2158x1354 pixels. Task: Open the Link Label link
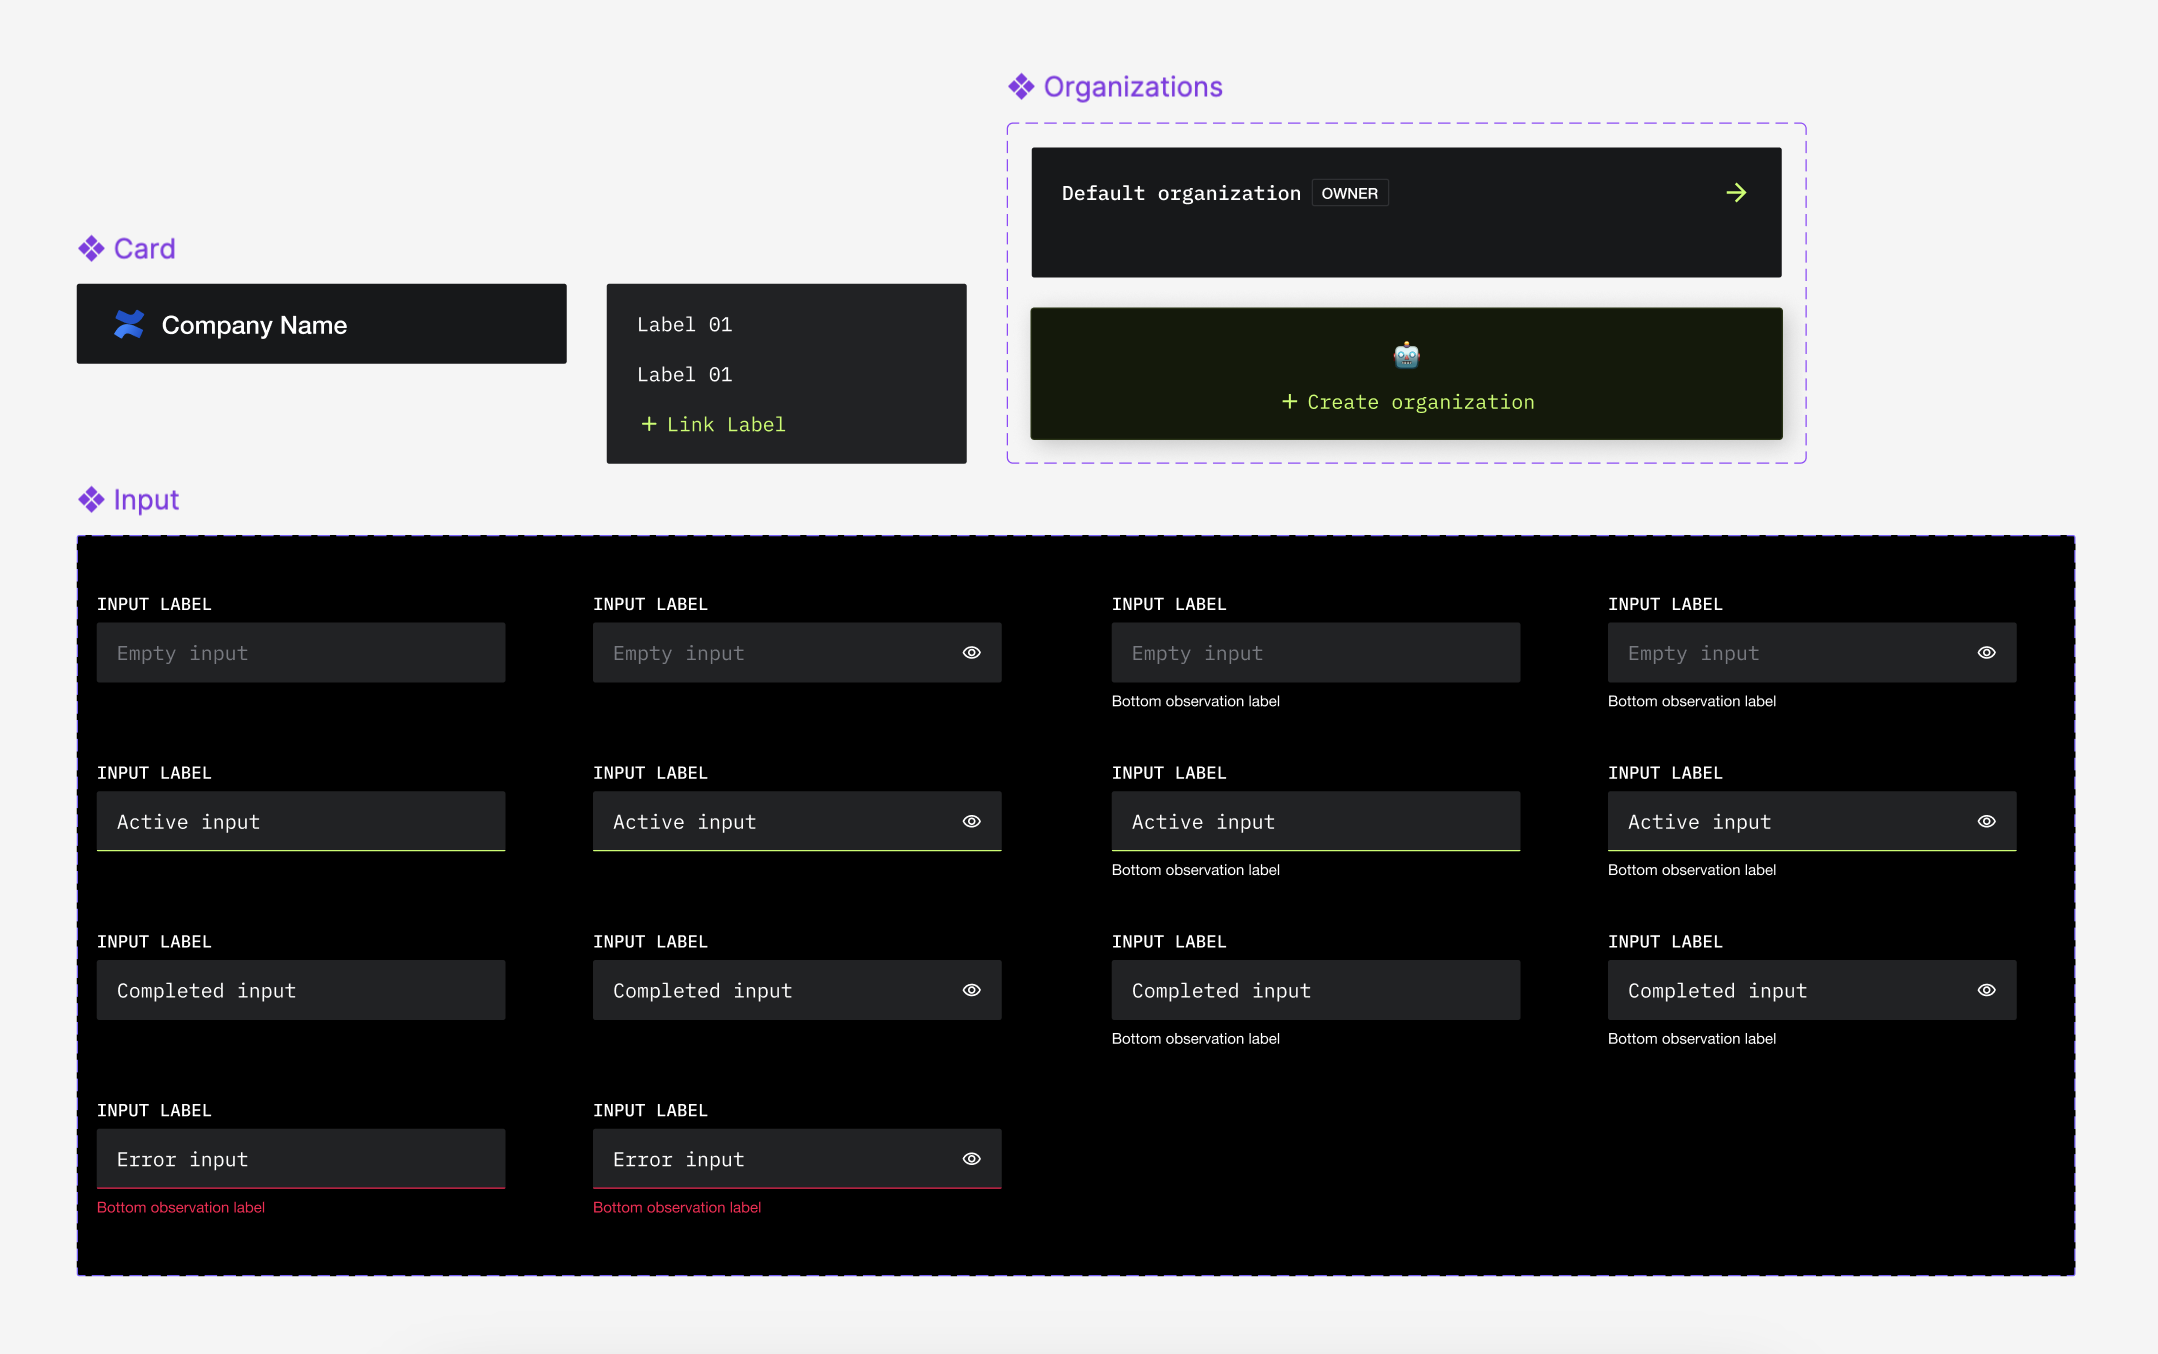click(x=725, y=423)
